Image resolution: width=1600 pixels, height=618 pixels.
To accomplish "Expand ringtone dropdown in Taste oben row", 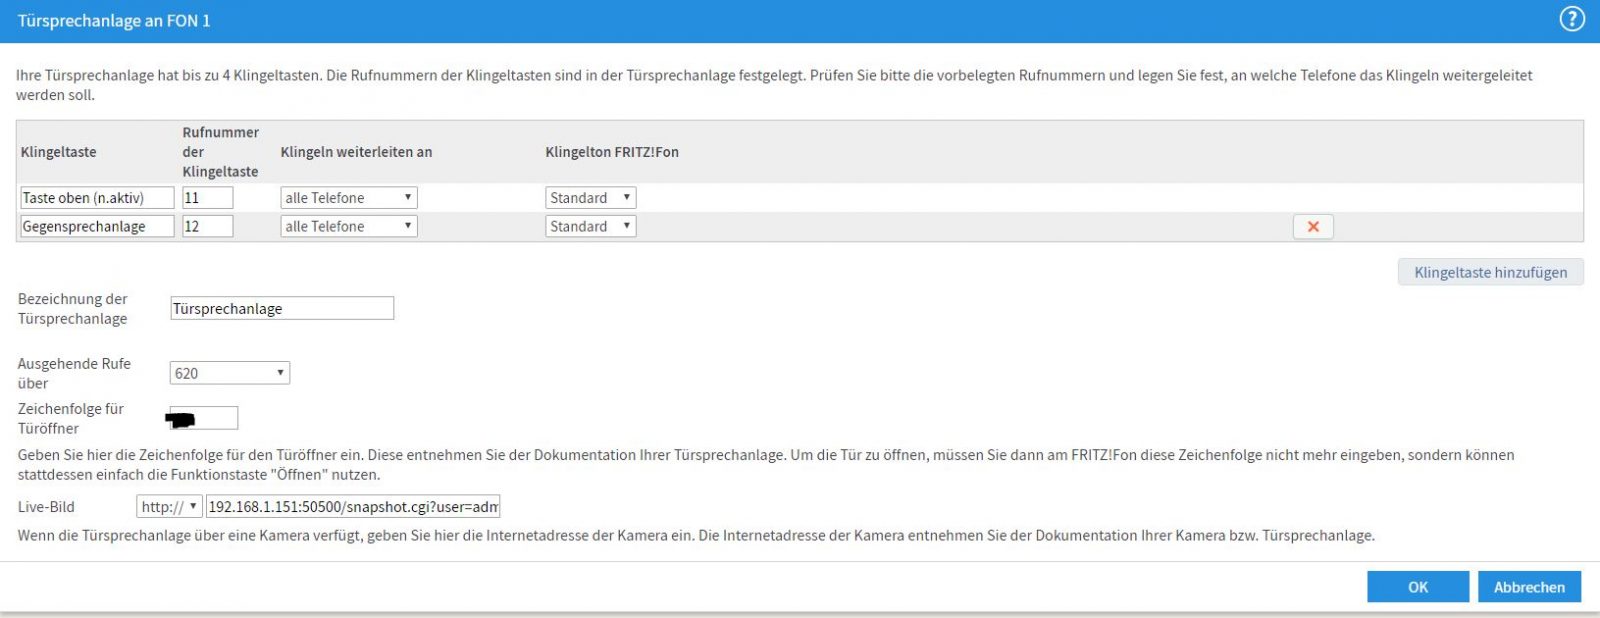I will pyautogui.click(x=590, y=198).
